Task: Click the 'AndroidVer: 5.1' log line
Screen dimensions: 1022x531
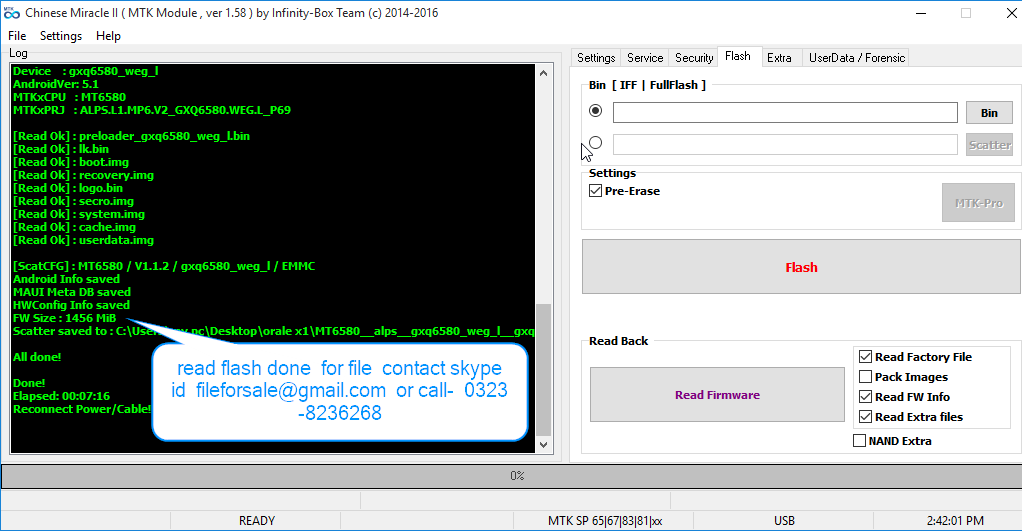Action: [55, 84]
